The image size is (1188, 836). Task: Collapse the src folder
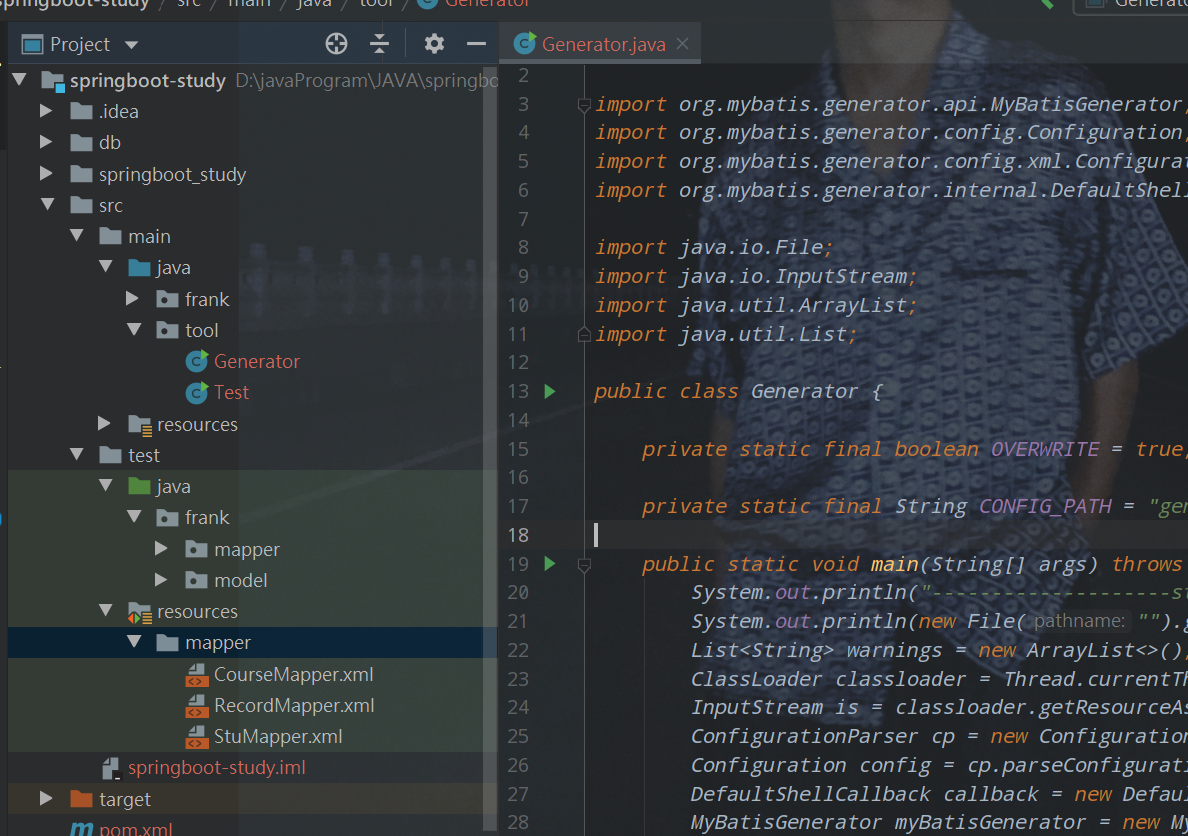click(x=48, y=205)
